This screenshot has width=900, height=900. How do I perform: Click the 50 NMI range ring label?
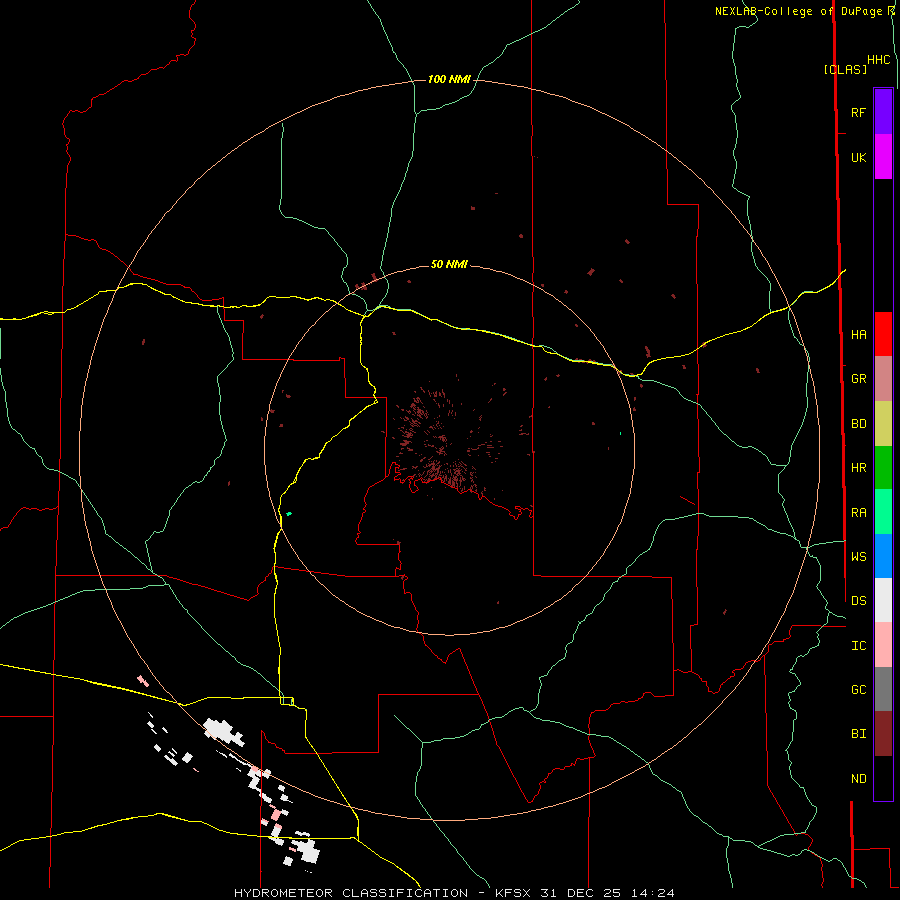(449, 264)
